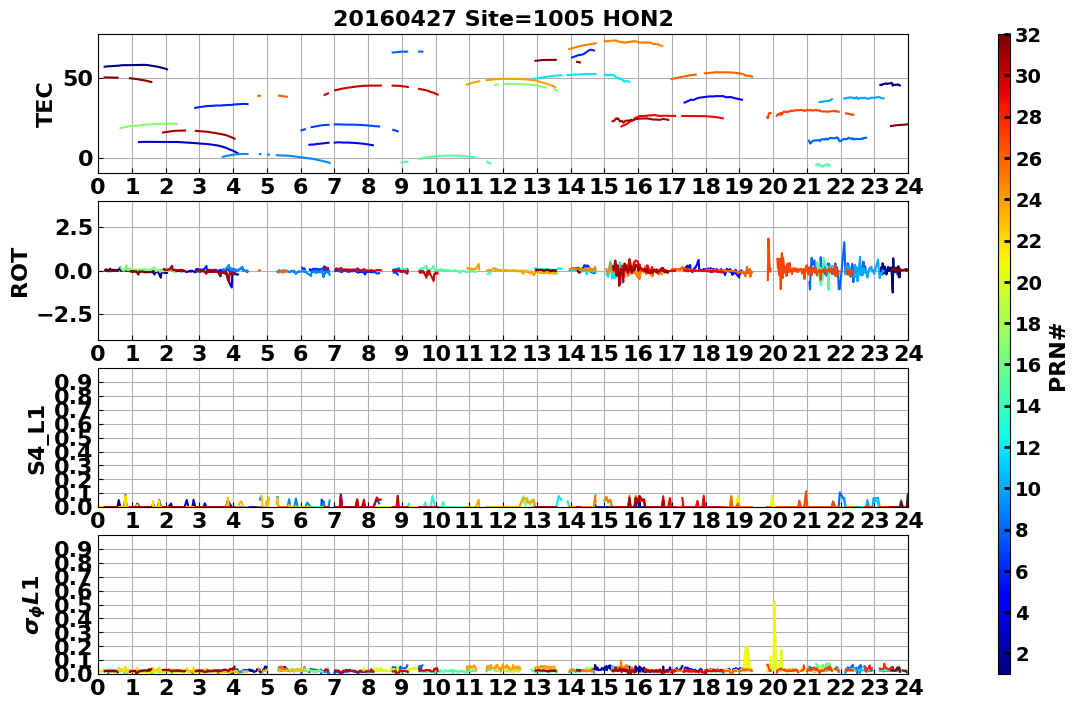Viewport: 1077px width, 709px height.
Task: Click hour "24" tick under the TEC panel
Action: 908,186
